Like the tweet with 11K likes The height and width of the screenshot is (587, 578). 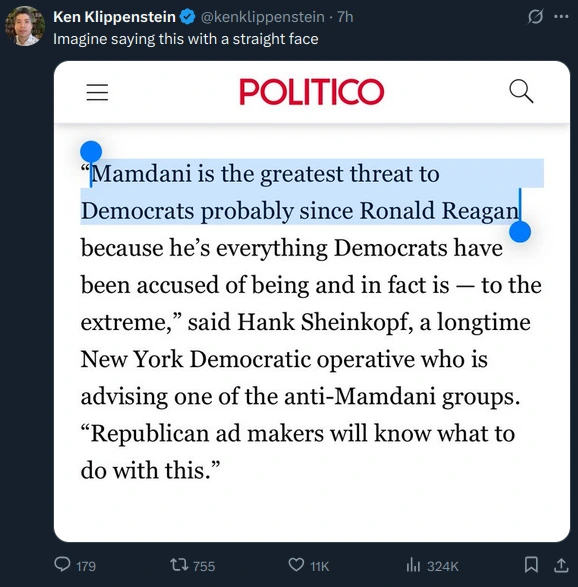308,565
